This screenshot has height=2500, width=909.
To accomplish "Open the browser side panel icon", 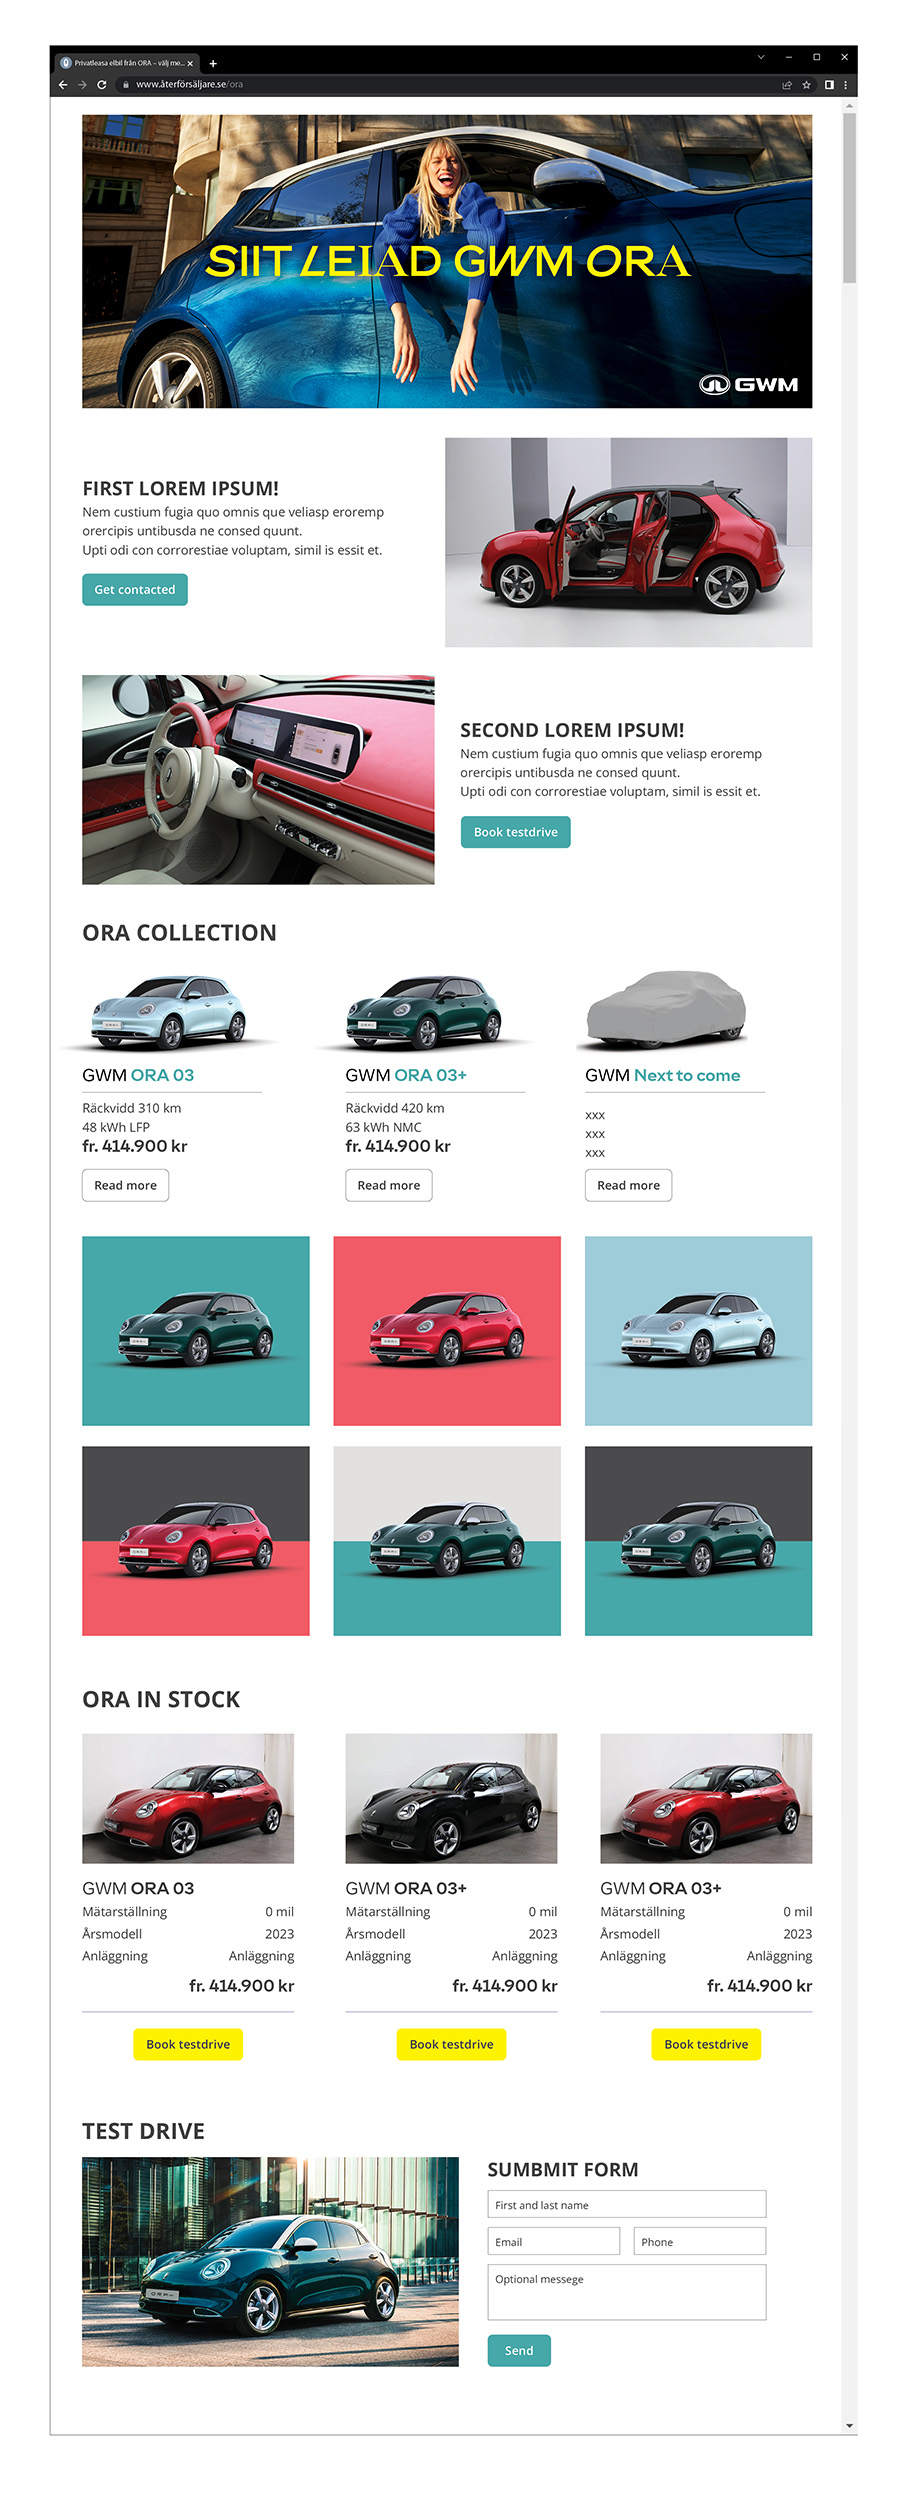I will point(828,85).
